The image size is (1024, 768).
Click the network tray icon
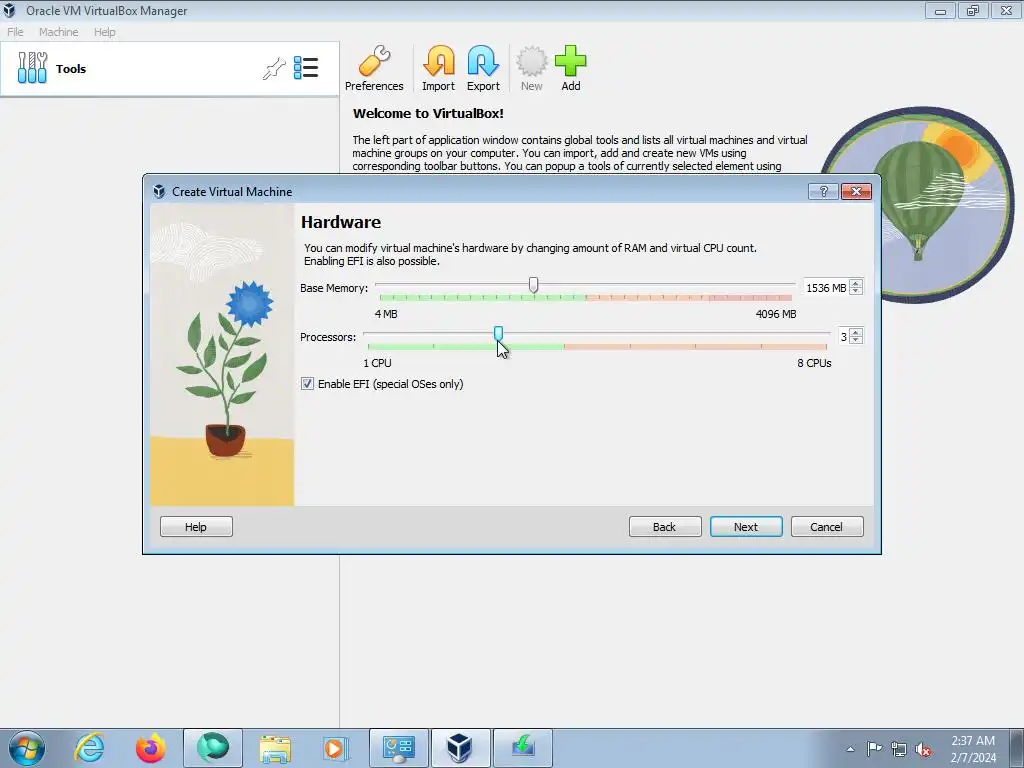[899, 749]
